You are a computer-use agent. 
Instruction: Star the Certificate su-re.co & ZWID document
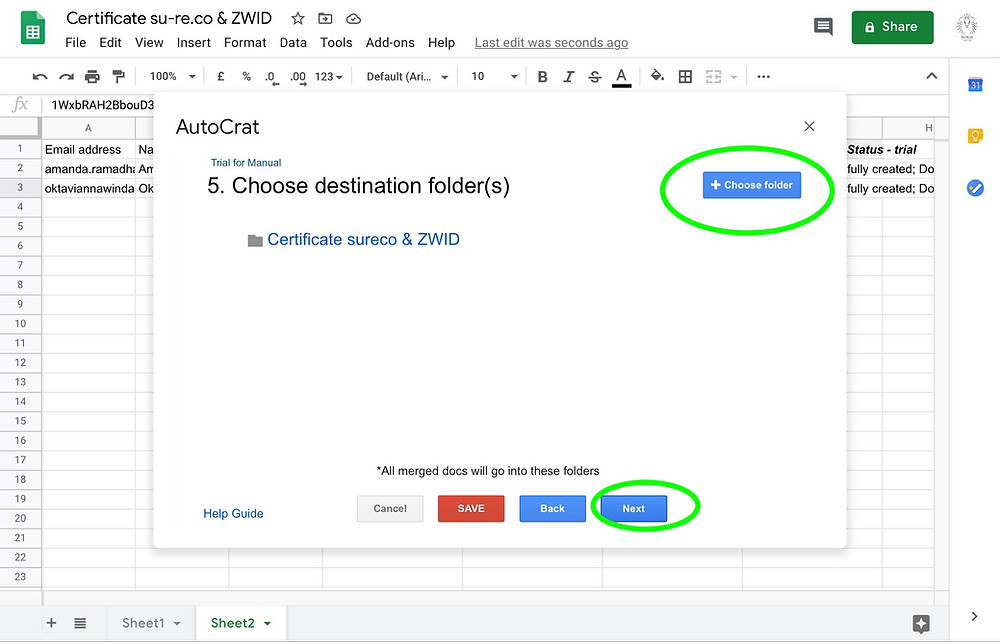pyautogui.click(x=297, y=18)
